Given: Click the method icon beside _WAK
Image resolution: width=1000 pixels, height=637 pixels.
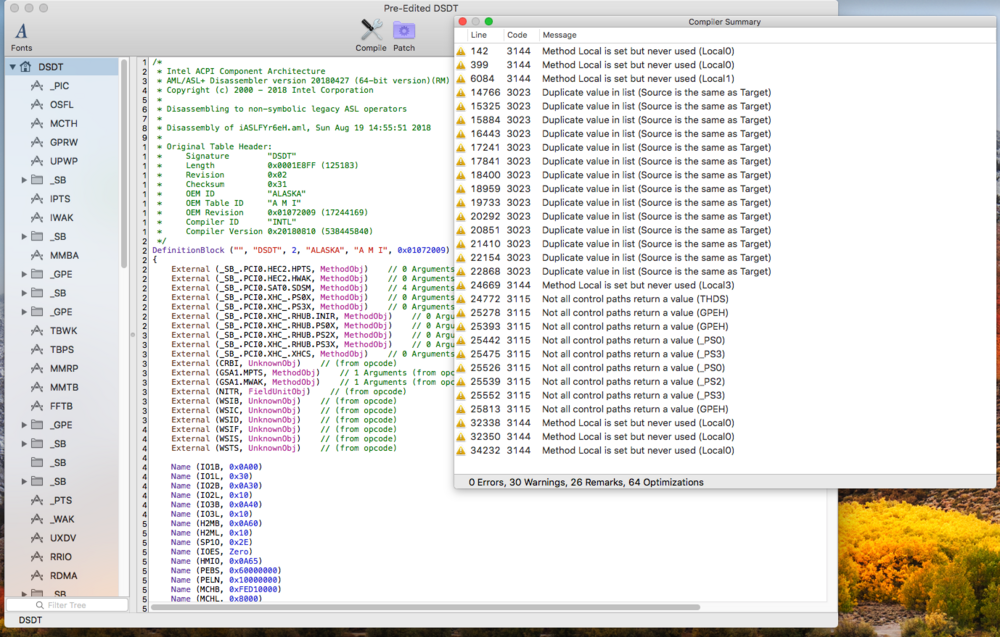Looking at the screenshot, I should tap(37, 519).
